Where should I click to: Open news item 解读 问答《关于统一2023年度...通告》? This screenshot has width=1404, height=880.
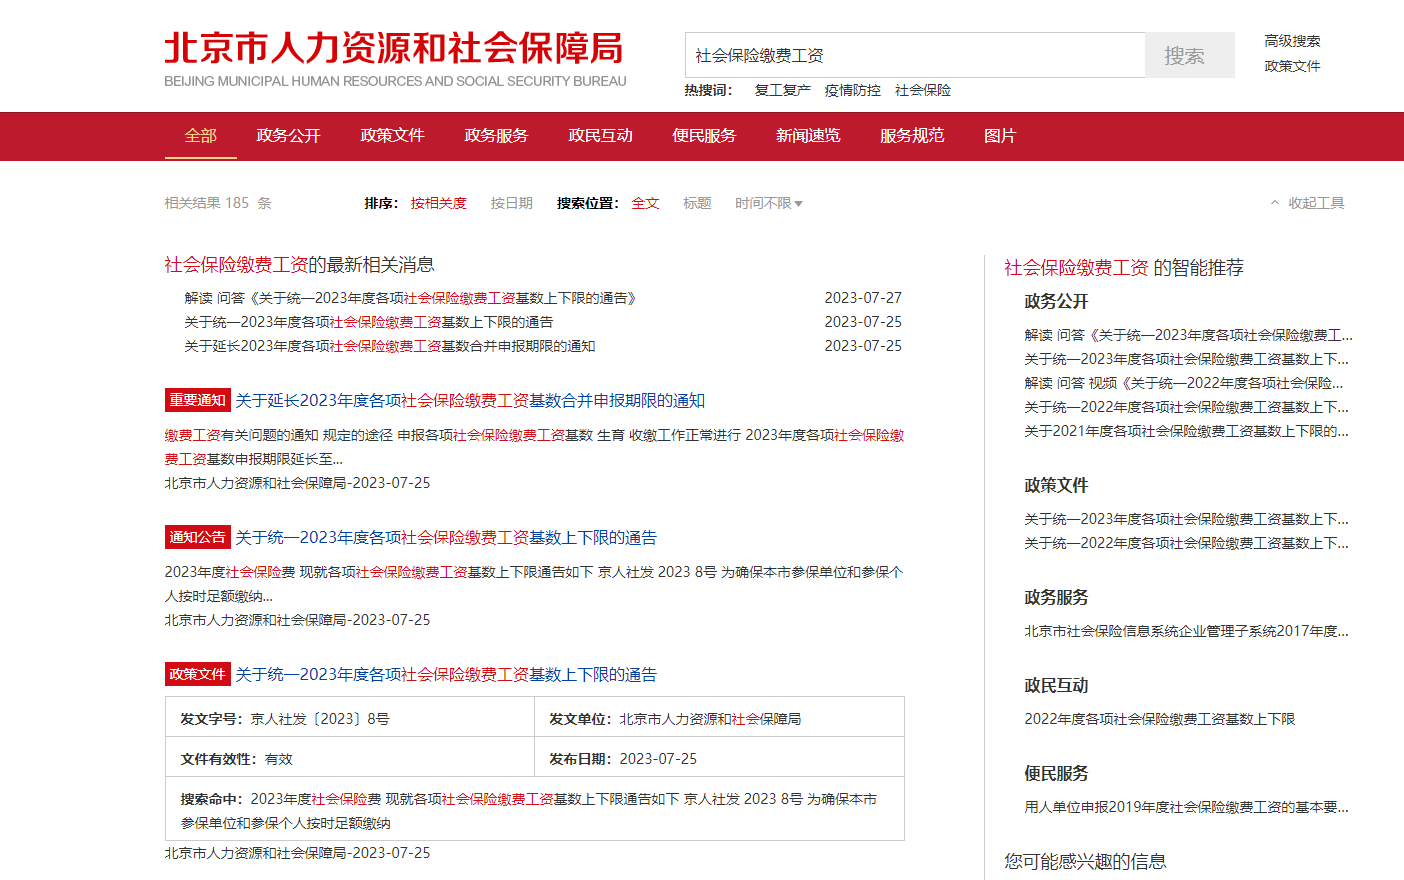pos(410,298)
